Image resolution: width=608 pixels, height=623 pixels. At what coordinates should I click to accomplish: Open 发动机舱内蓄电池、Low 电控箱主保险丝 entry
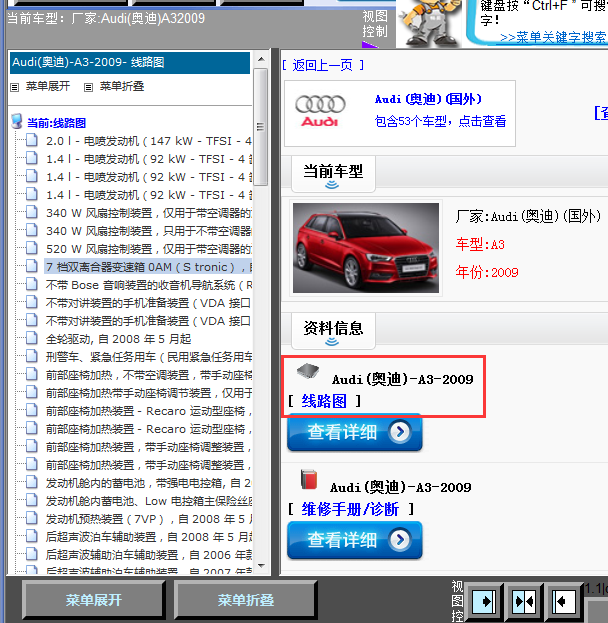pyautogui.click(x=149, y=501)
